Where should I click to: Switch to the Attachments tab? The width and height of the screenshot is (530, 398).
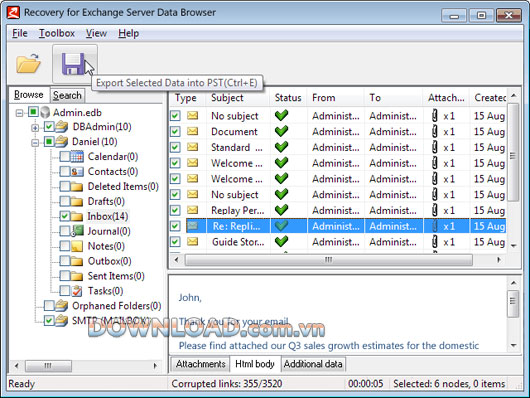click(200, 364)
